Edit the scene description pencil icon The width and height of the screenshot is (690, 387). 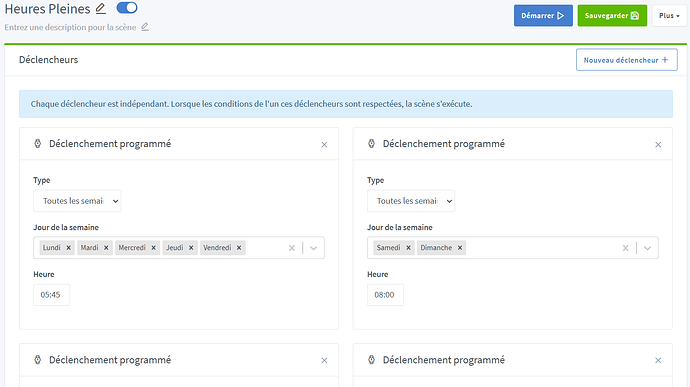coord(145,27)
